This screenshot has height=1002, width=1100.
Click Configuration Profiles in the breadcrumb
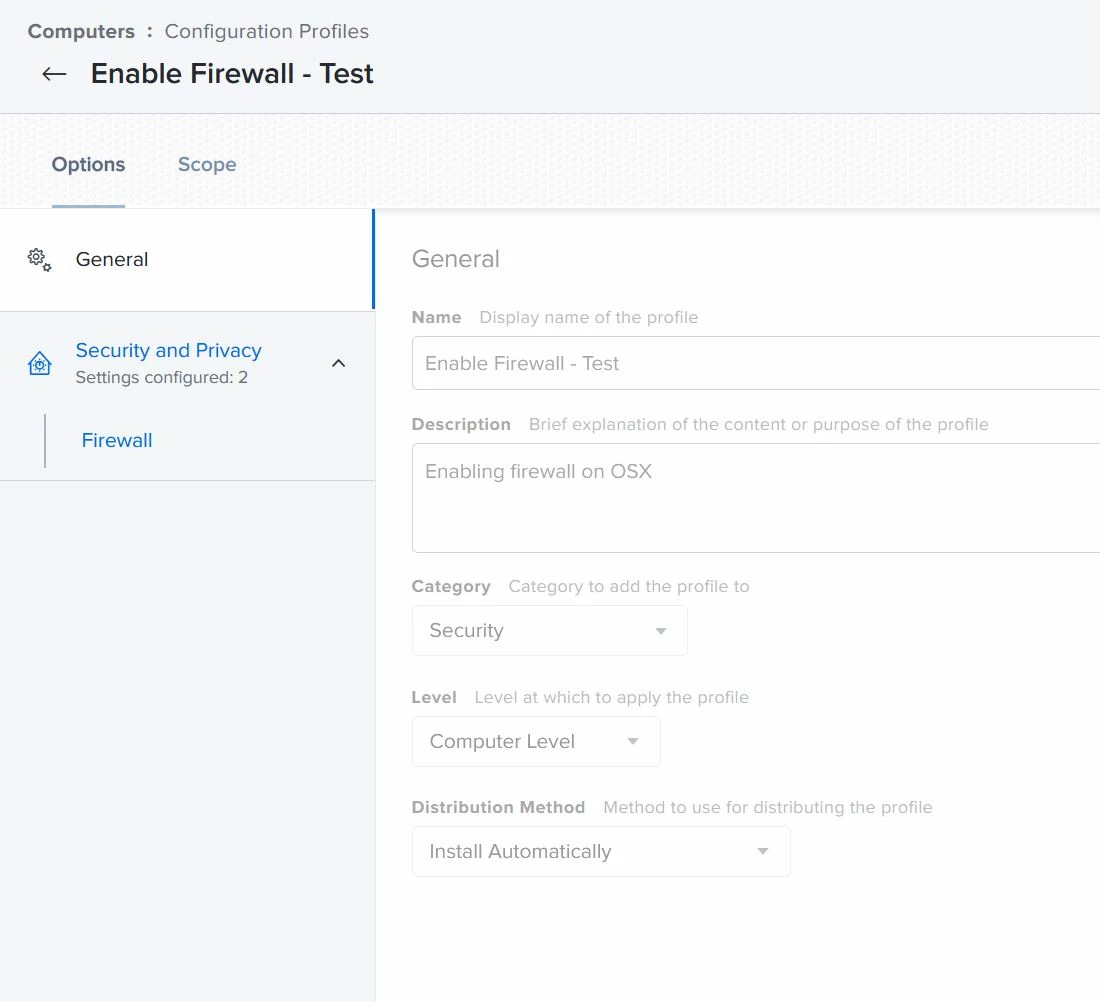(267, 32)
